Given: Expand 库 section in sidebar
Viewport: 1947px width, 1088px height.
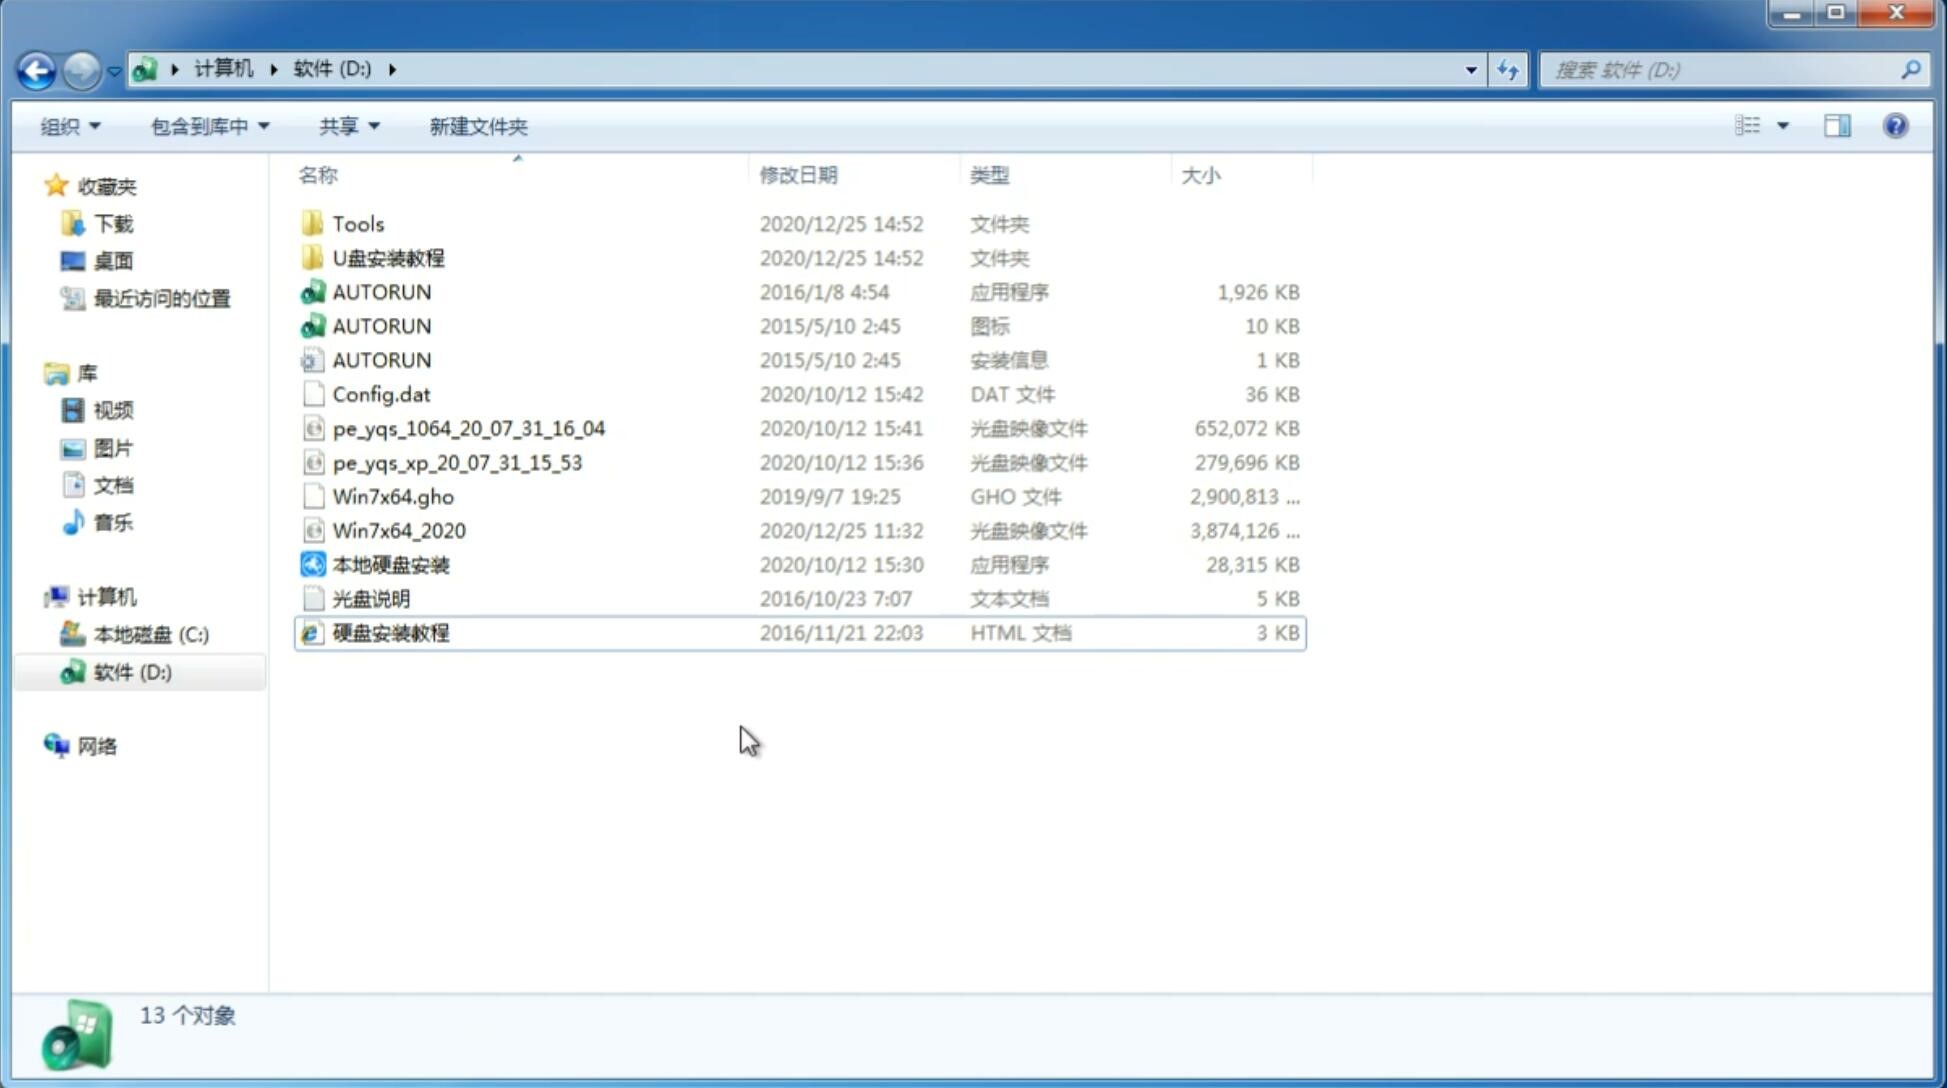Looking at the screenshot, I should [39, 373].
